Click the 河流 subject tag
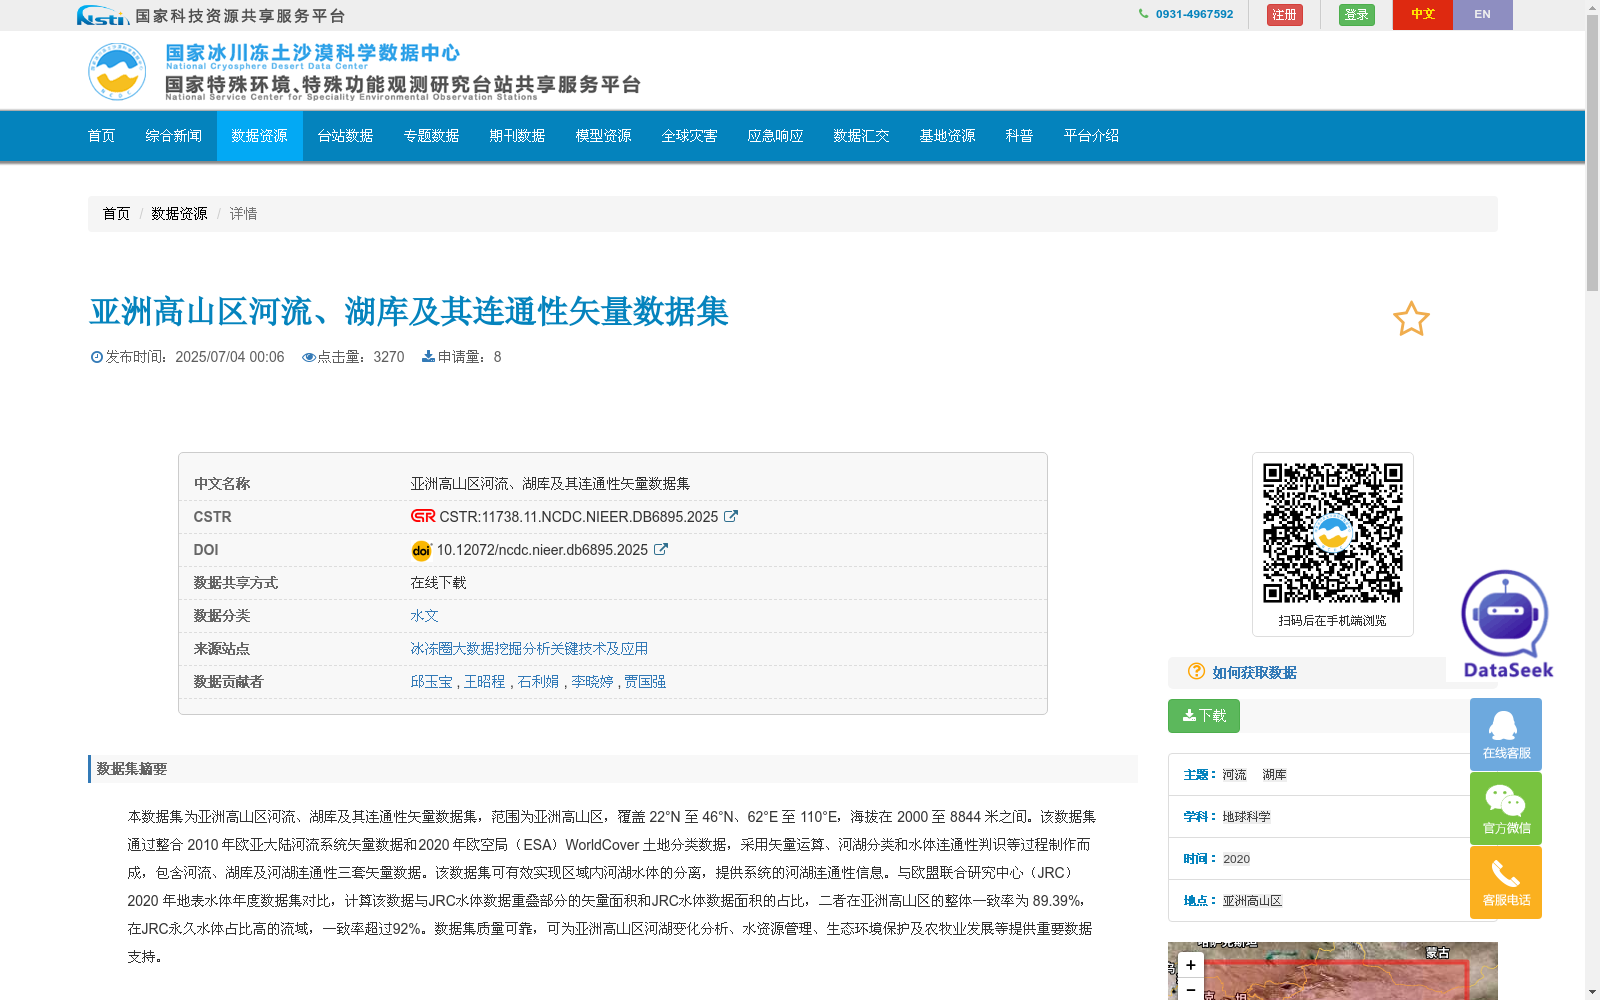 1234,775
